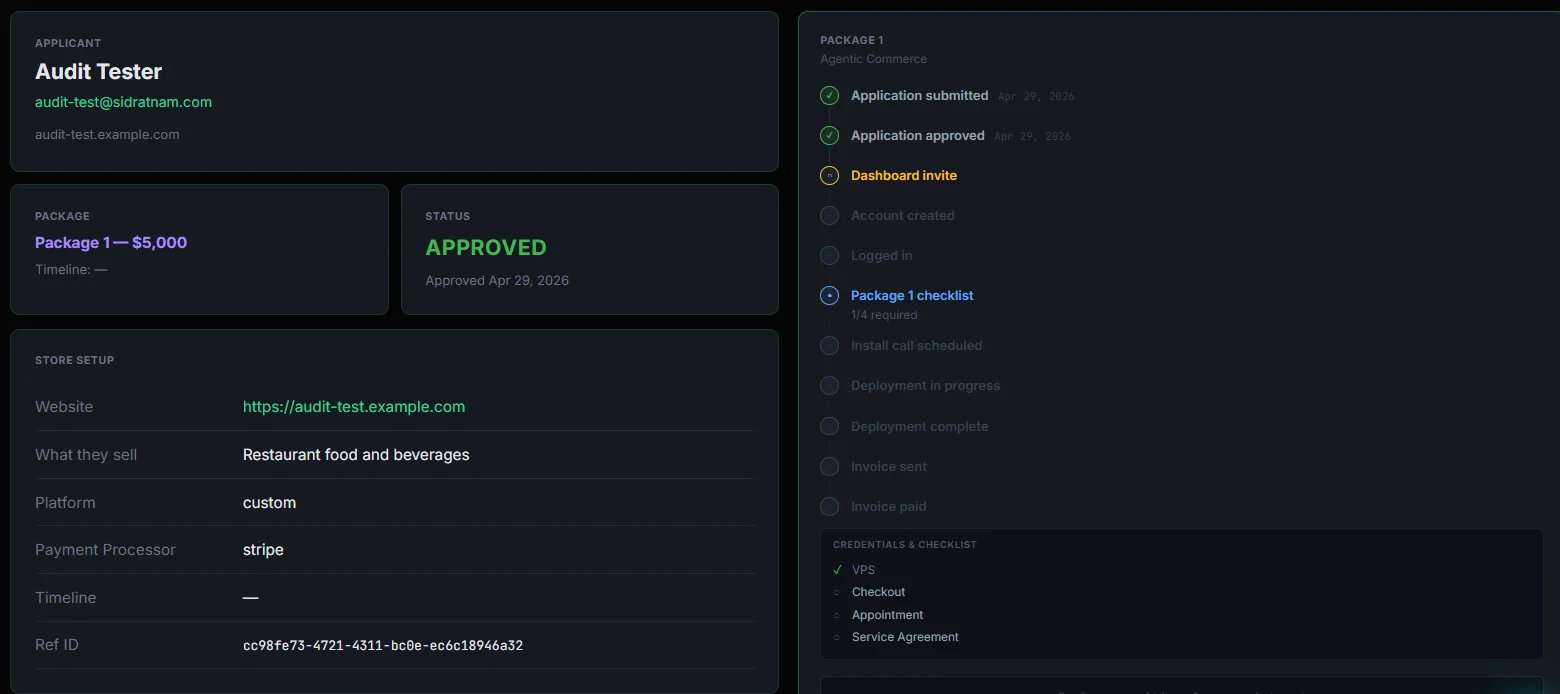Click the green checkmark next to VPS

pos(837,570)
